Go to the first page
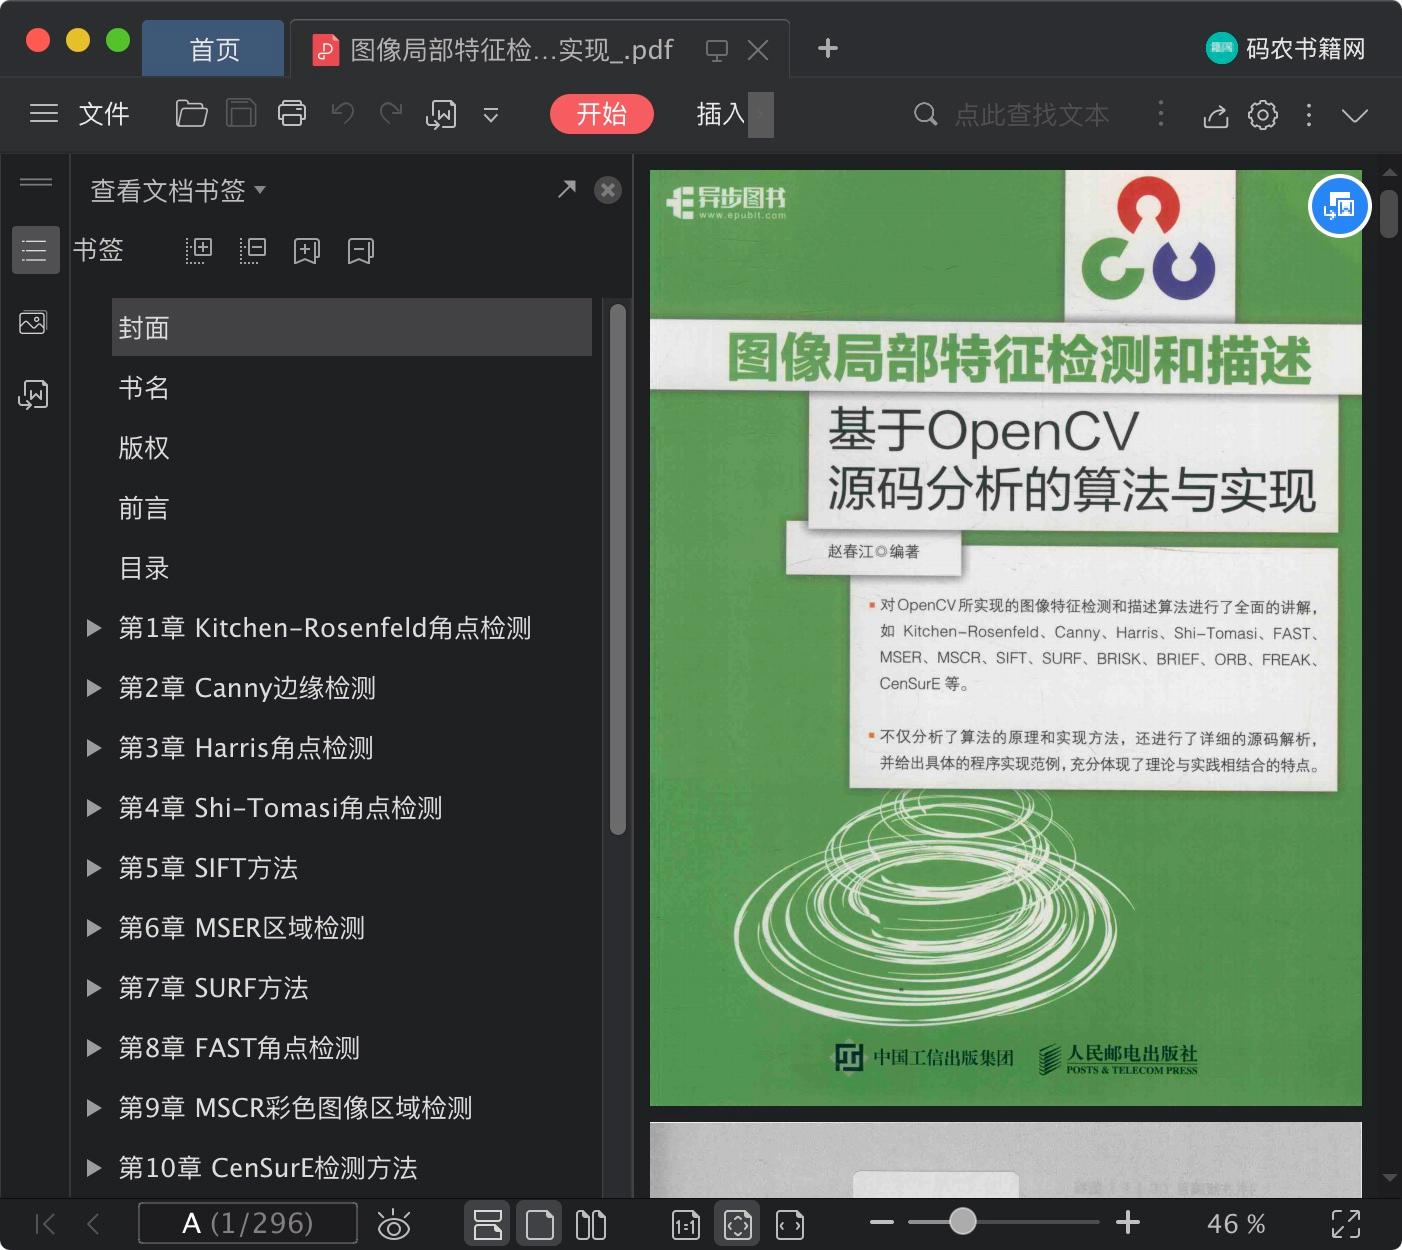The image size is (1402, 1250). pos(45,1224)
